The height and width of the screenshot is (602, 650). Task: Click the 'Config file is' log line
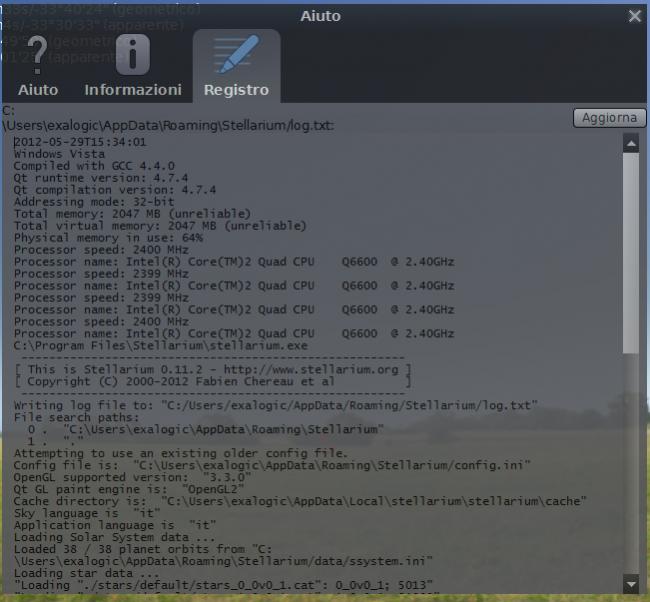click(272, 465)
